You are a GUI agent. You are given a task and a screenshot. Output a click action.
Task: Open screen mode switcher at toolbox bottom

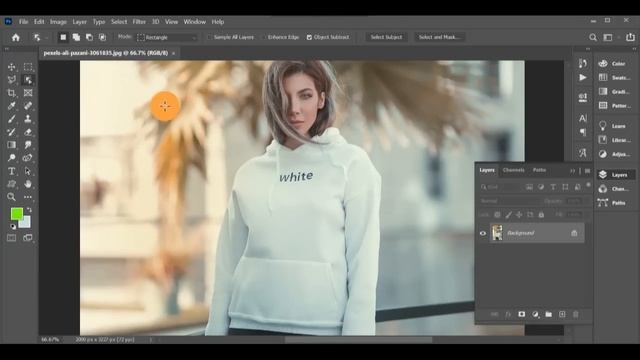[x=28, y=238]
